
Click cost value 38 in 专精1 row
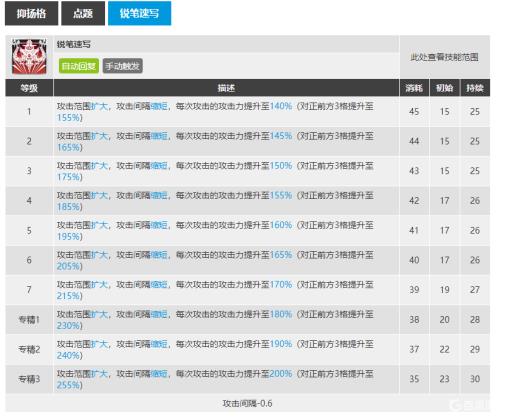tap(414, 320)
